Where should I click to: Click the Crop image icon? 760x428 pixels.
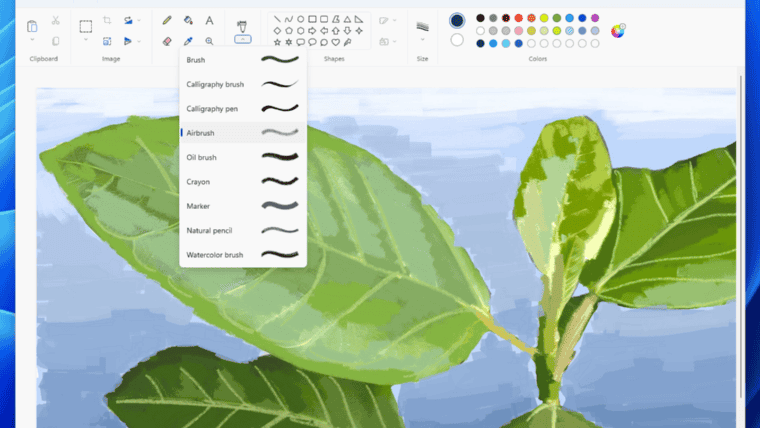tap(107, 20)
